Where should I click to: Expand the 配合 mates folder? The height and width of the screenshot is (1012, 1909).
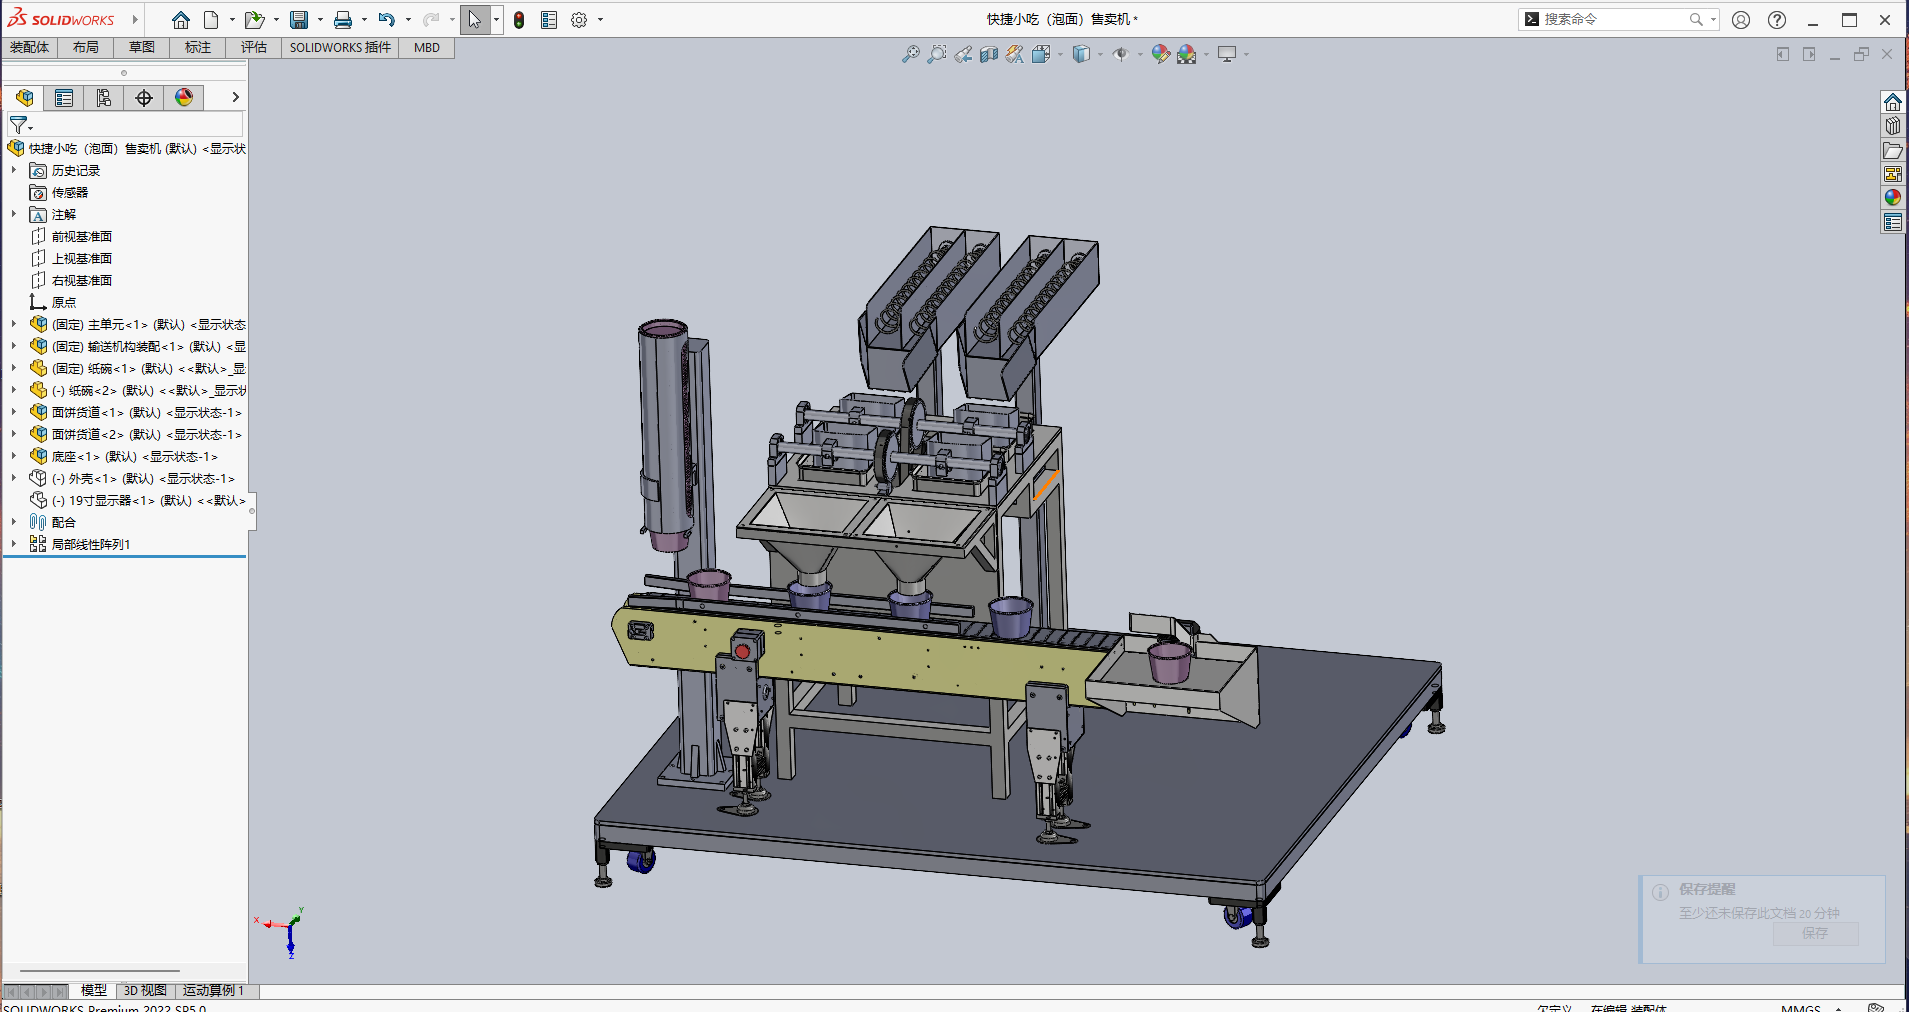[14, 522]
